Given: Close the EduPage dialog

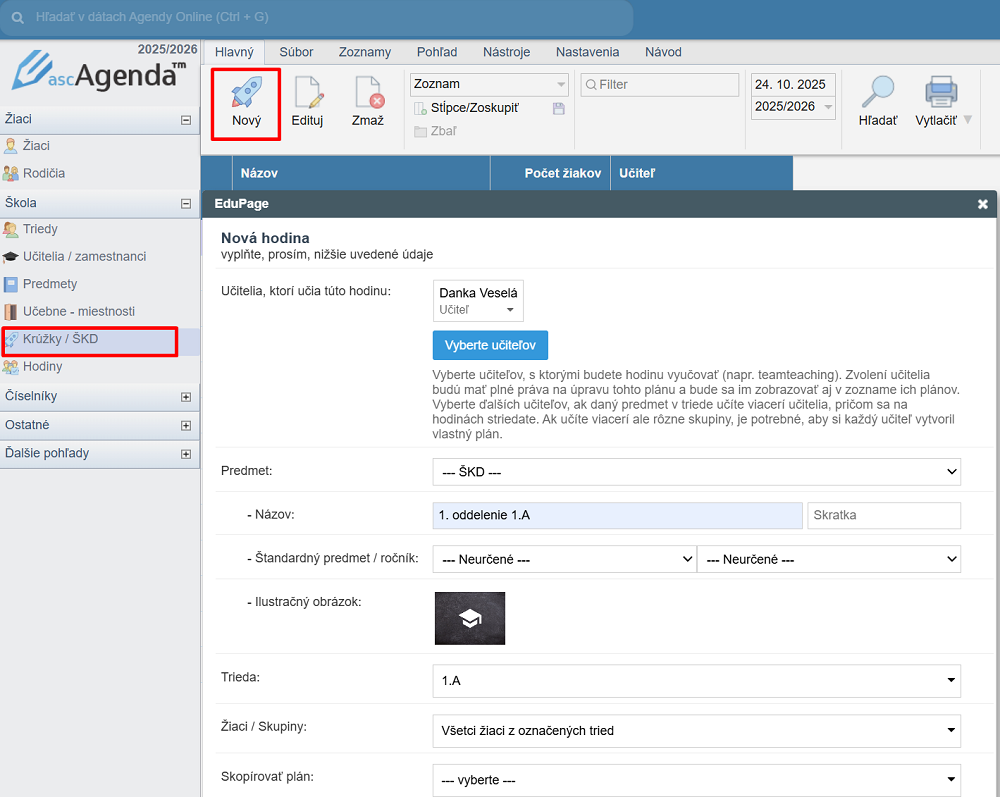Looking at the screenshot, I should 982,204.
